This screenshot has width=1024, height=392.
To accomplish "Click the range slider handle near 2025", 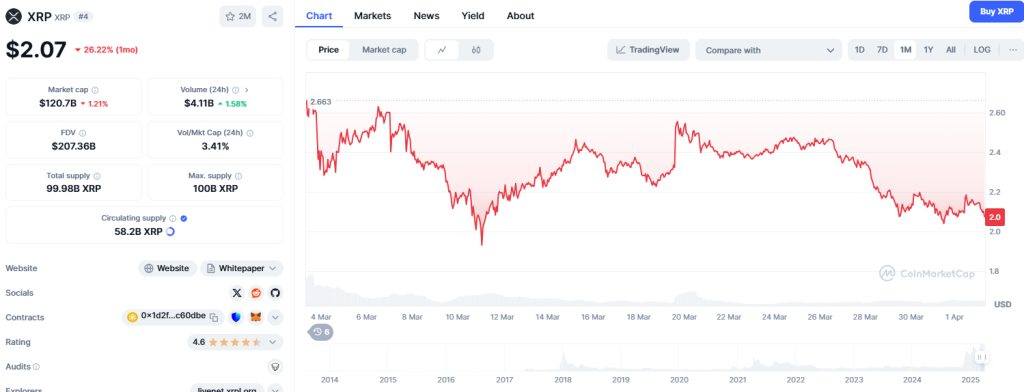I will [981, 357].
